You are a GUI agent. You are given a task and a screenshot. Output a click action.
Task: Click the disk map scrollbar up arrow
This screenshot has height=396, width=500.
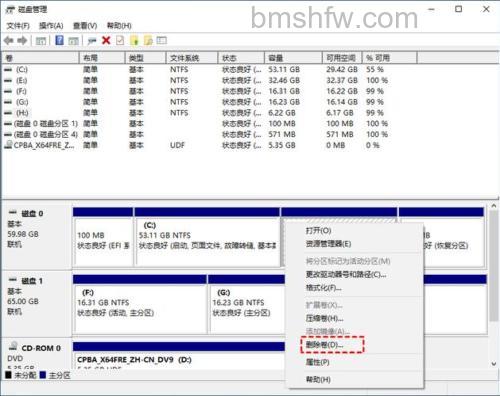click(x=494, y=206)
